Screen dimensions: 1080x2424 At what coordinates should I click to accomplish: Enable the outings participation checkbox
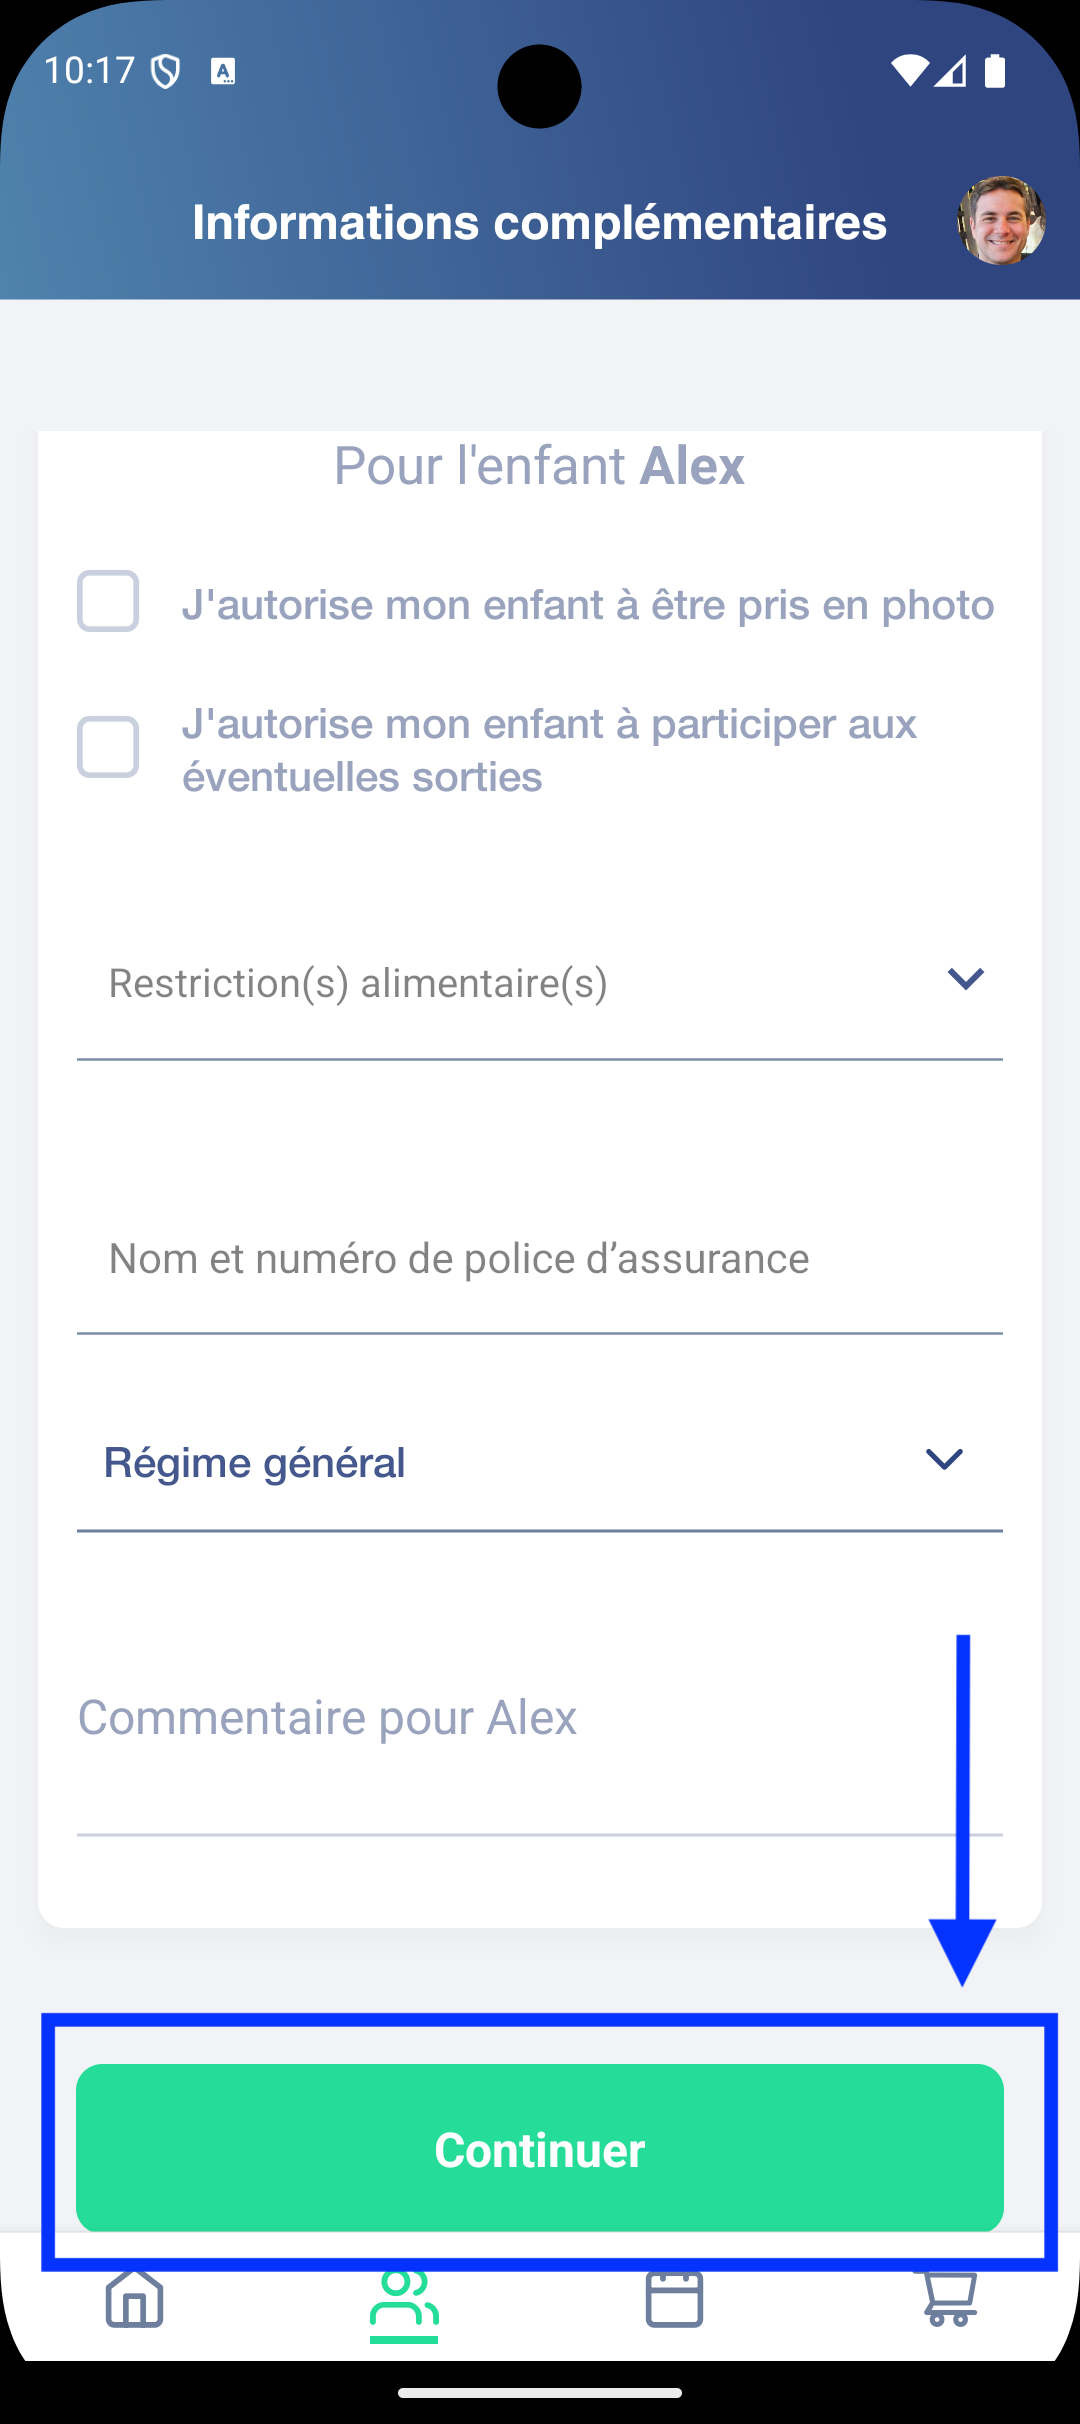tap(108, 748)
